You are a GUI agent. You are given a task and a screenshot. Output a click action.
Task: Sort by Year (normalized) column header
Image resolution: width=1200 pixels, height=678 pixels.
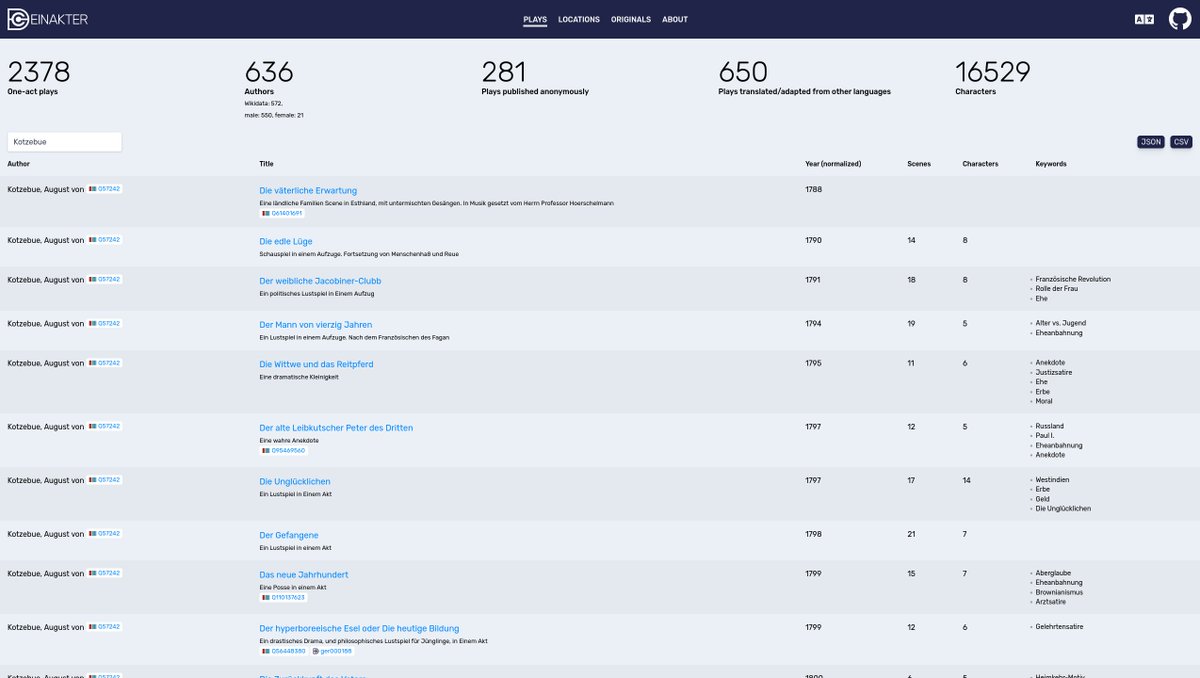[833, 164]
